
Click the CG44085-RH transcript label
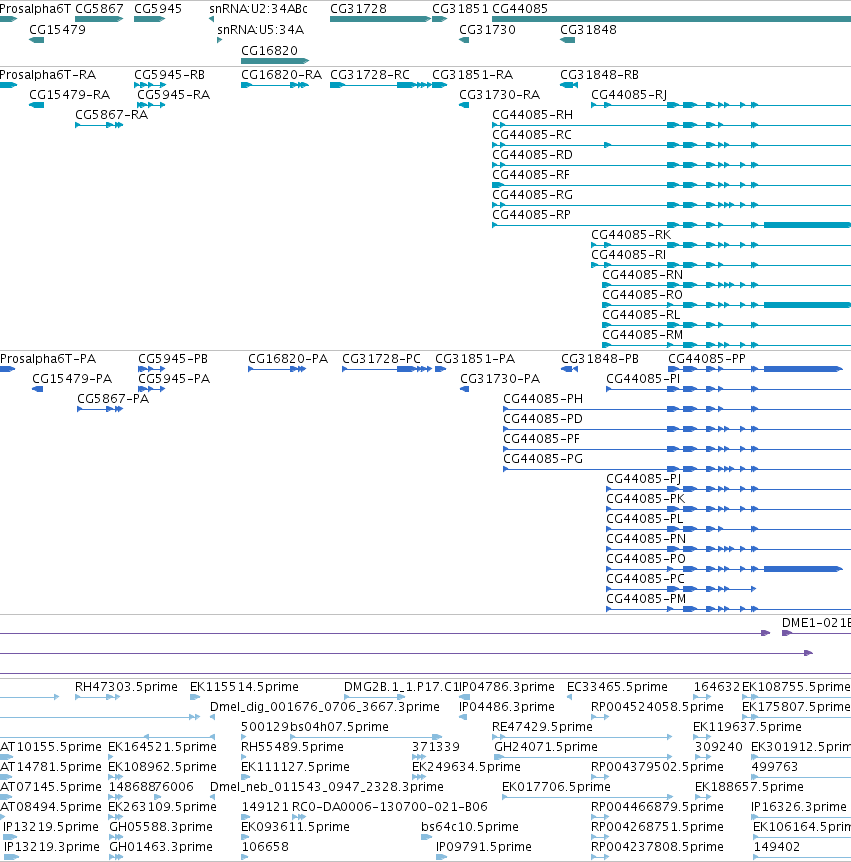pos(533,114)
